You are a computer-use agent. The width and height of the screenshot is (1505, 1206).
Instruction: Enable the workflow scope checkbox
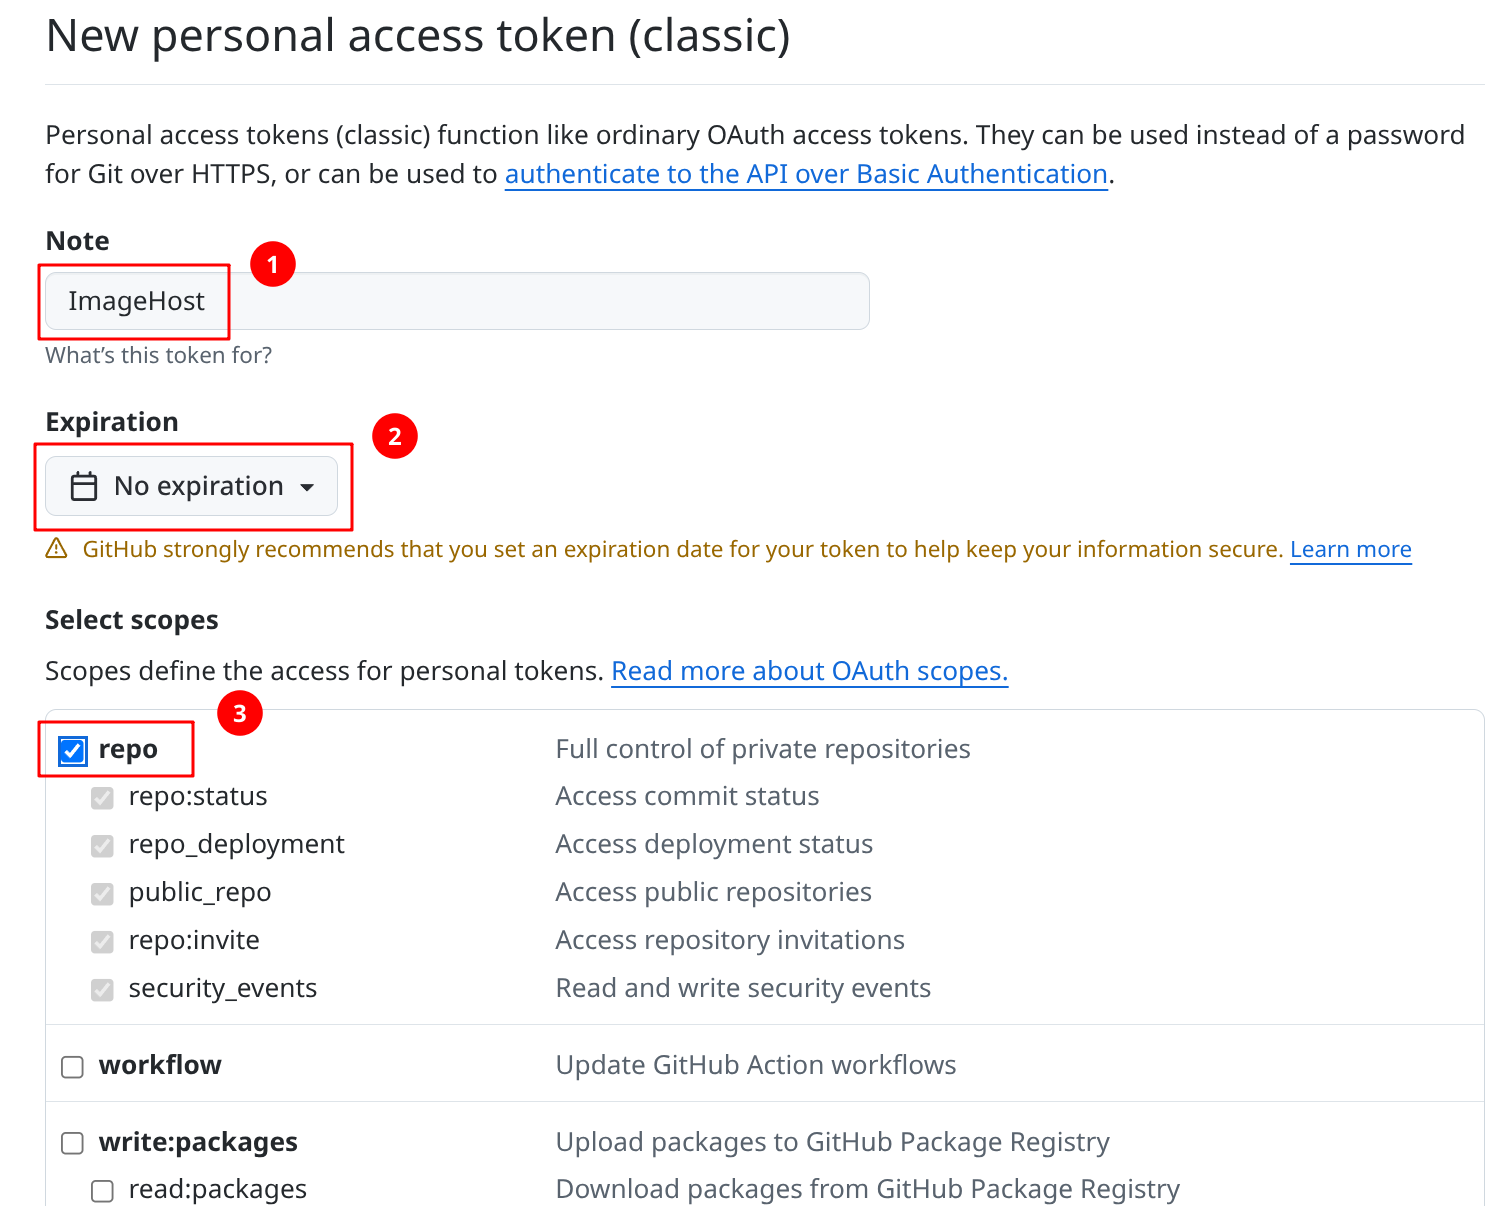click(73, 1067)
